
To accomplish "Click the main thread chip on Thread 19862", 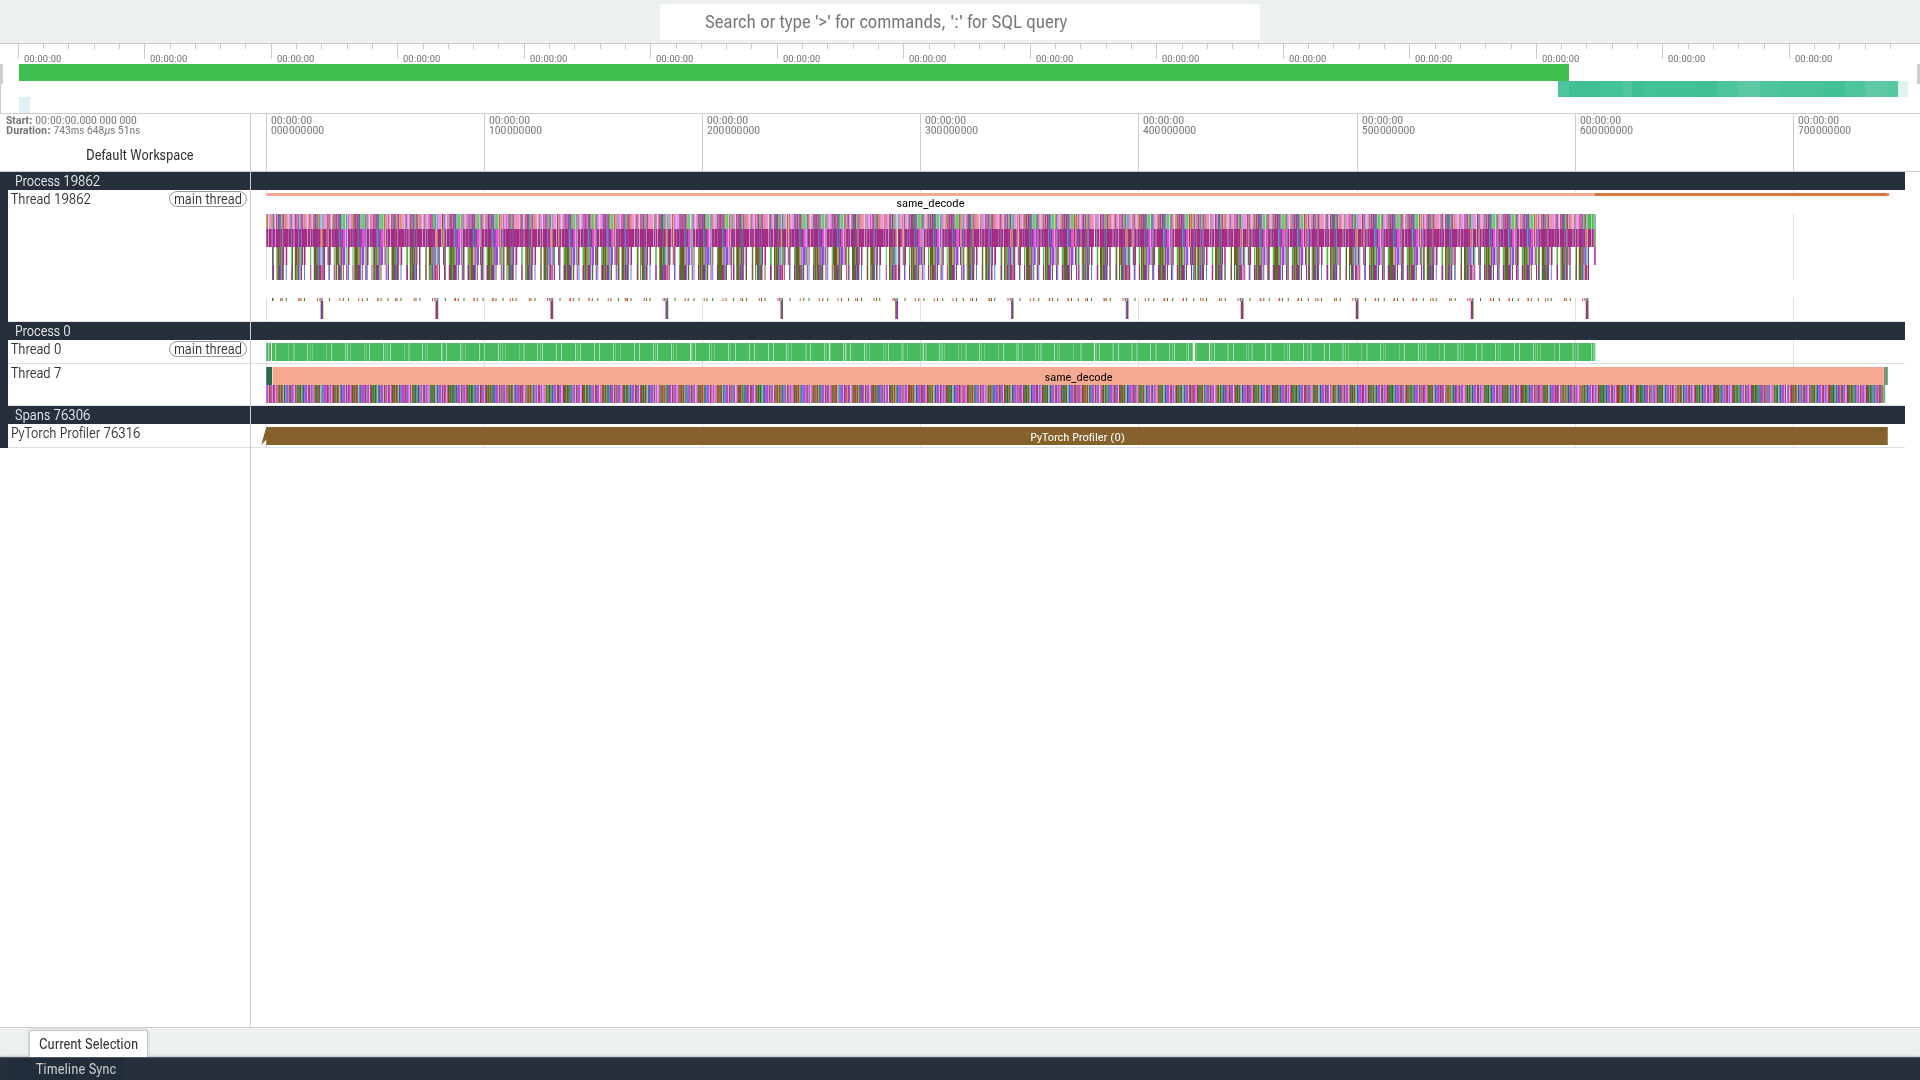I will 208,199.
